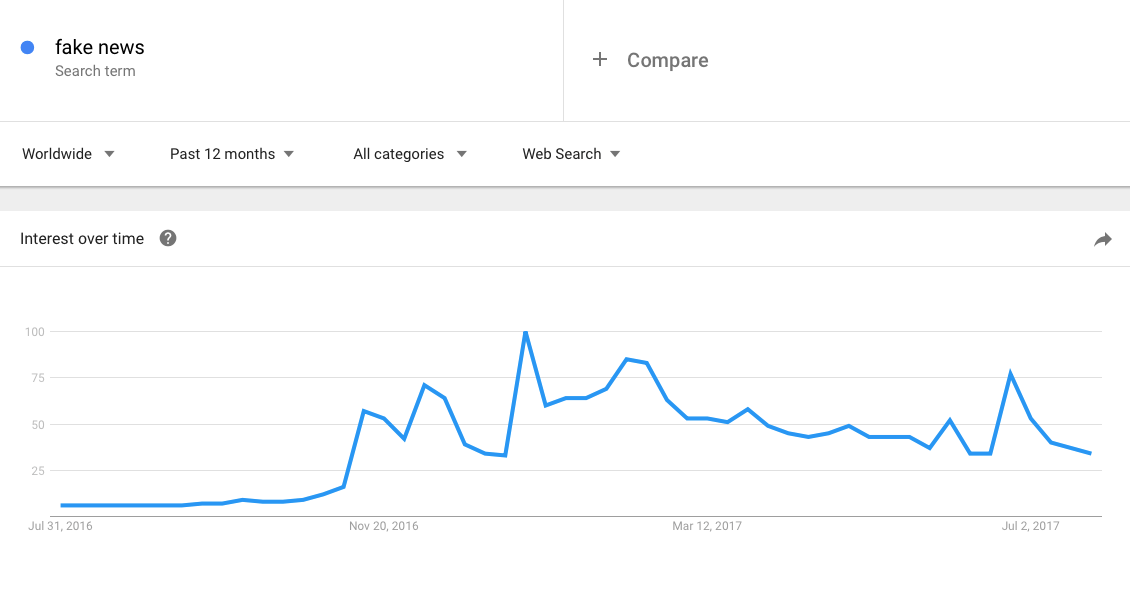Click the blue dot next to fake news
Image resolution: width=1130 pixels, height=597 pixels.
[x=27, y=48]
